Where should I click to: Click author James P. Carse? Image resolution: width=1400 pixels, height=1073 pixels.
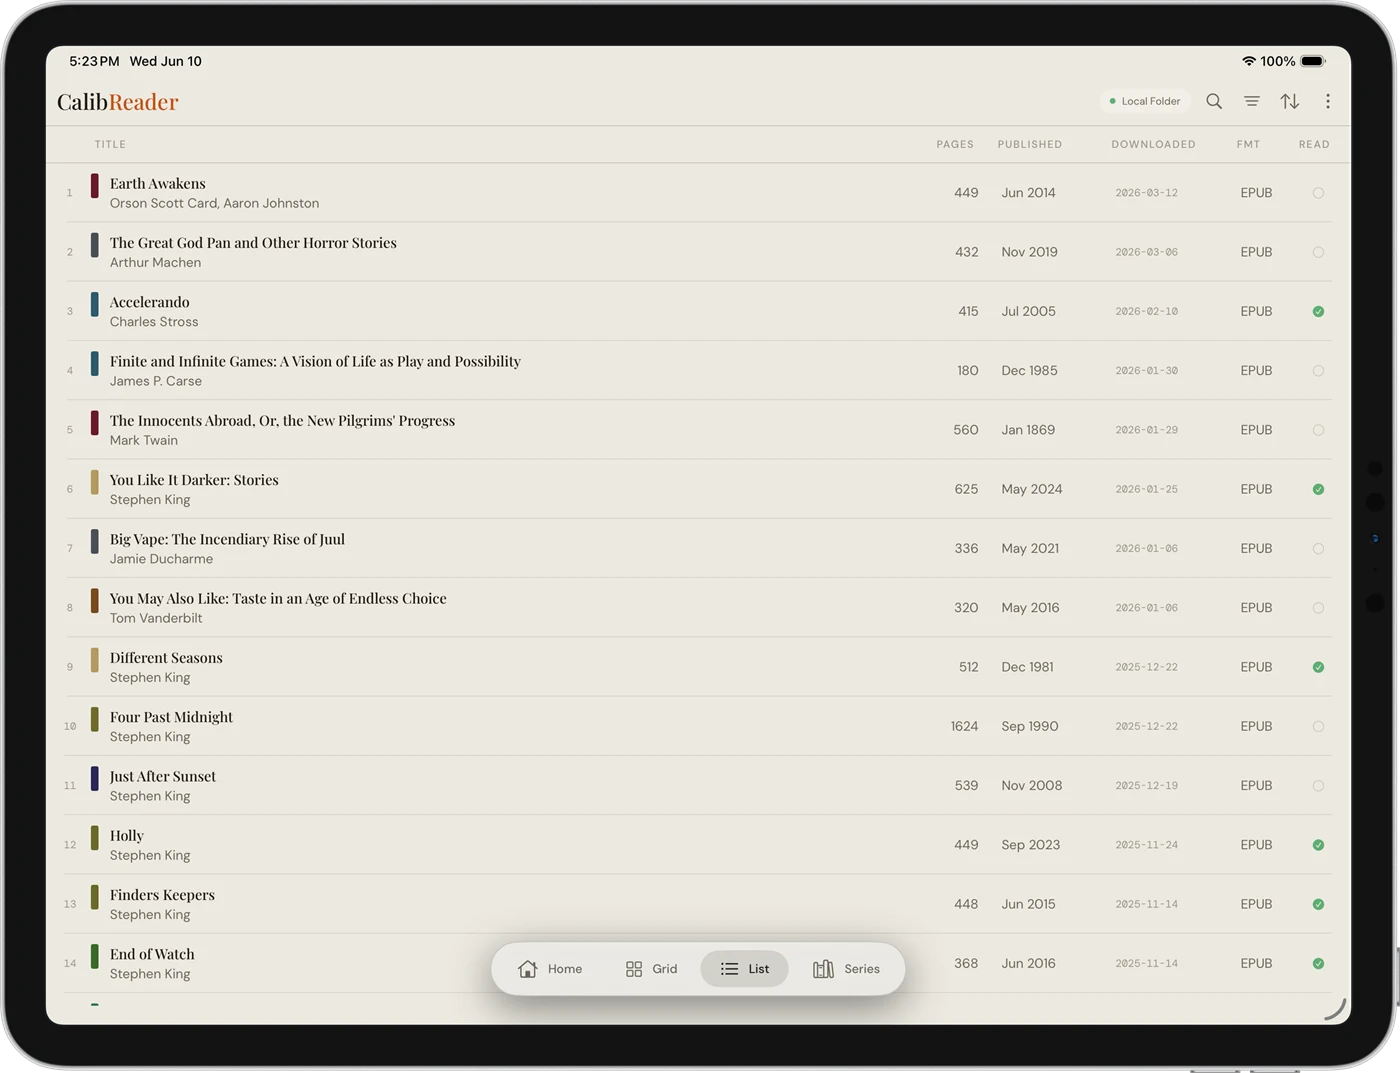click(x=156, y=381)
